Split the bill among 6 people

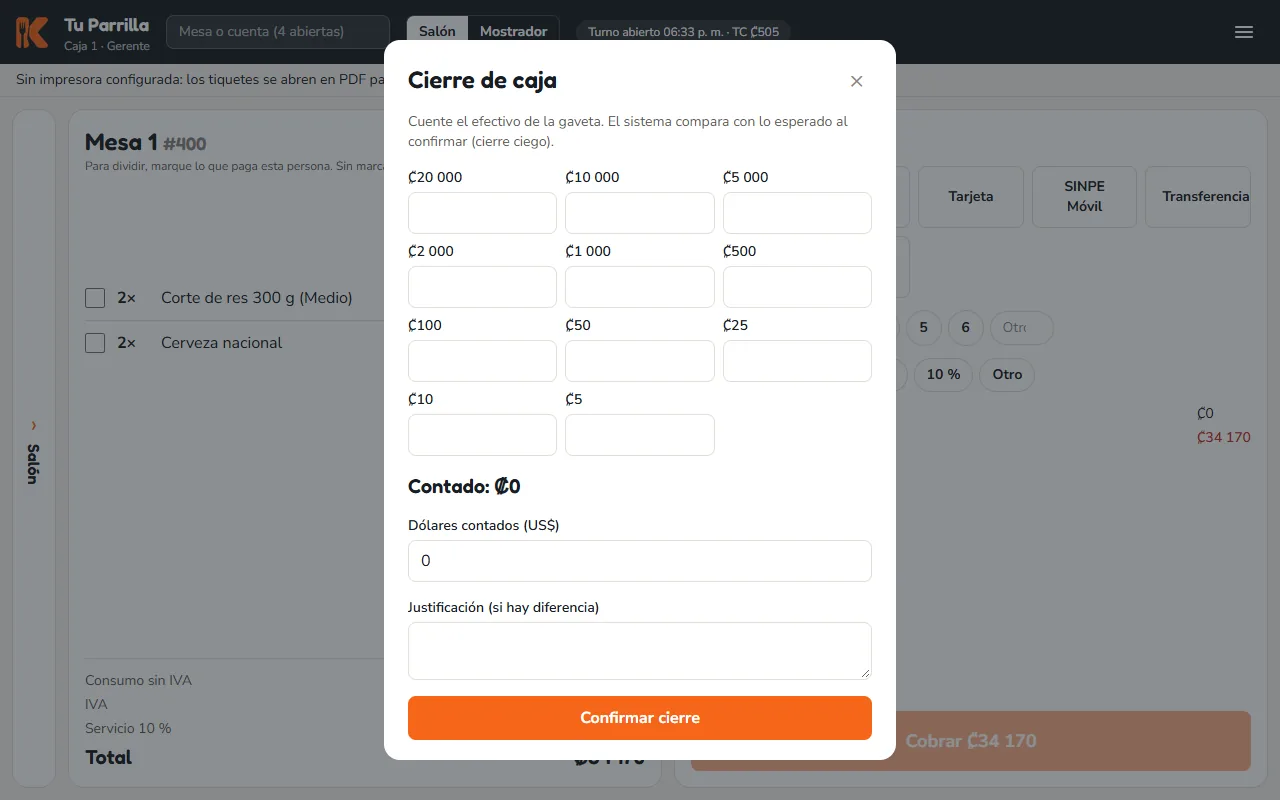(965, 328)
